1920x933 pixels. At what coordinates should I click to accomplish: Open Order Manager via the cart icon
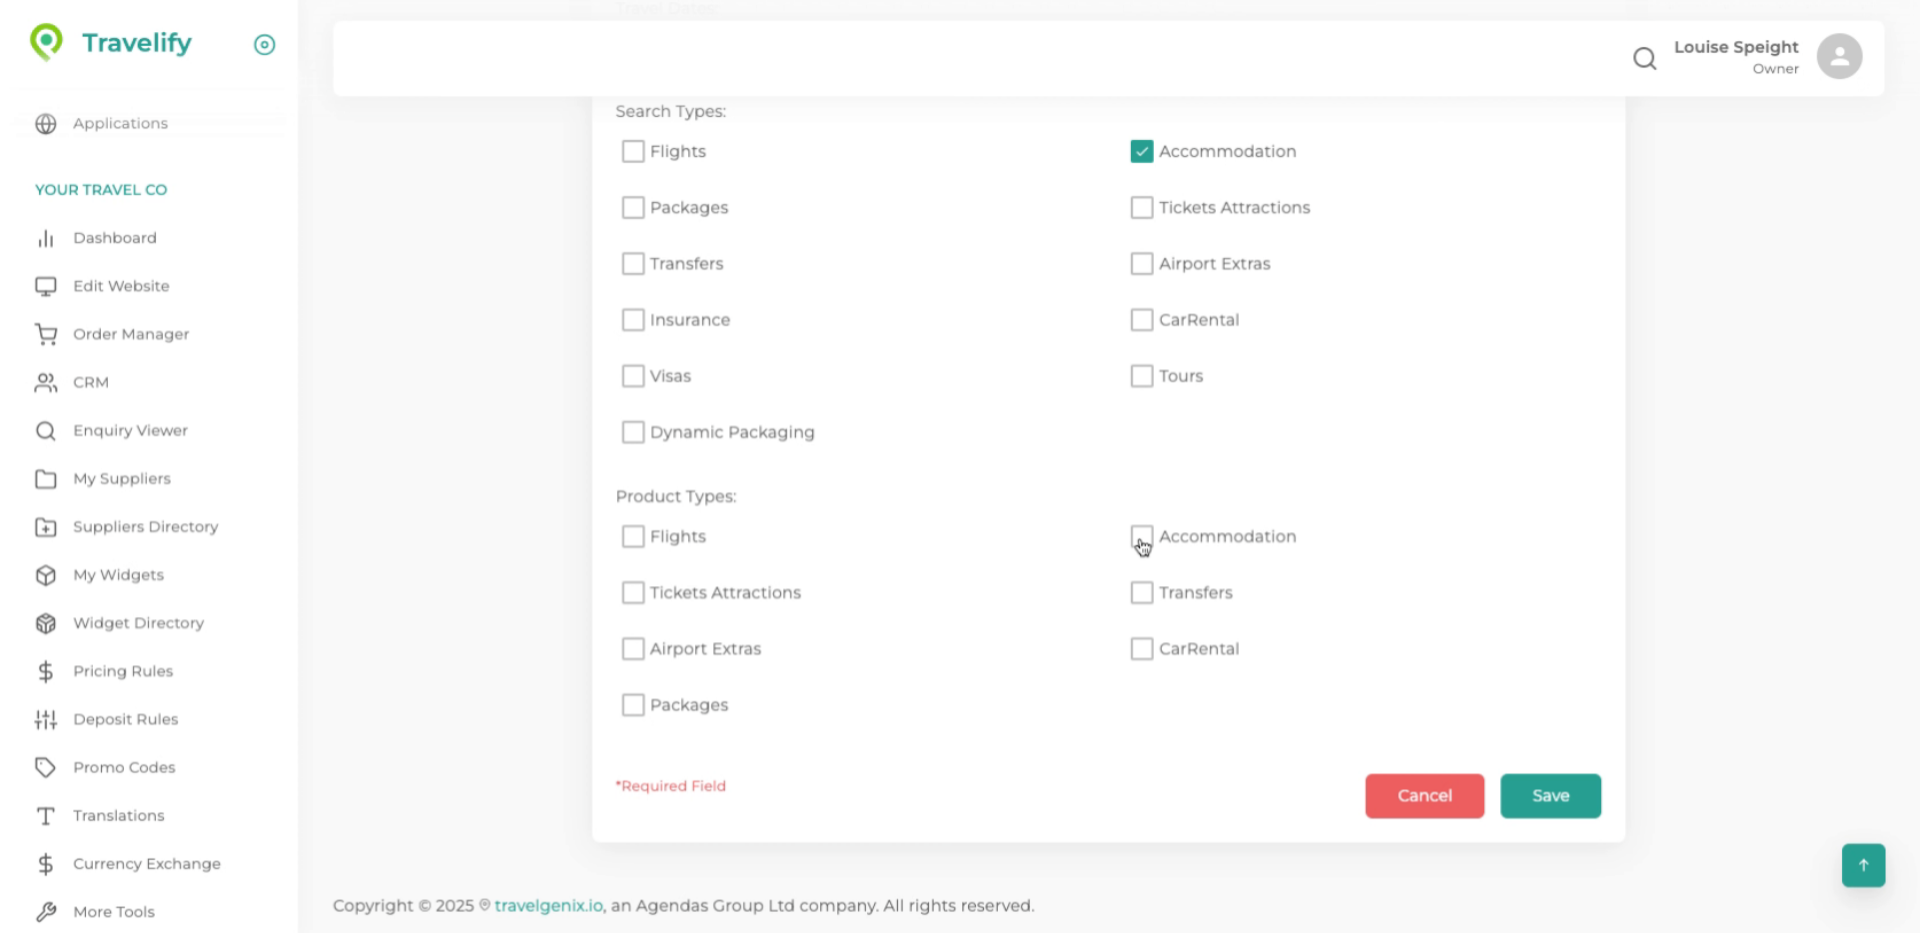click(46, 334)
